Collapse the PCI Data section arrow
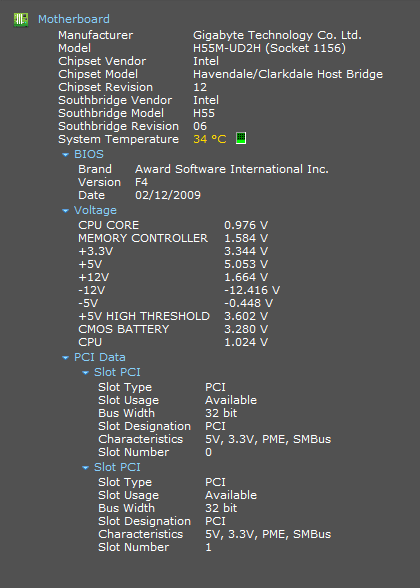Image resolution: width=420 pixels, height=588 pixels. (66, 357)
